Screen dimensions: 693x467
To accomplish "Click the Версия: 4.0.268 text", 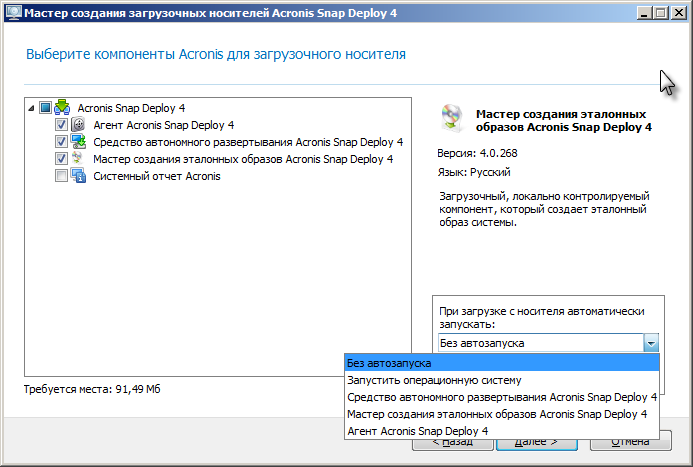I will pos(477,153).
